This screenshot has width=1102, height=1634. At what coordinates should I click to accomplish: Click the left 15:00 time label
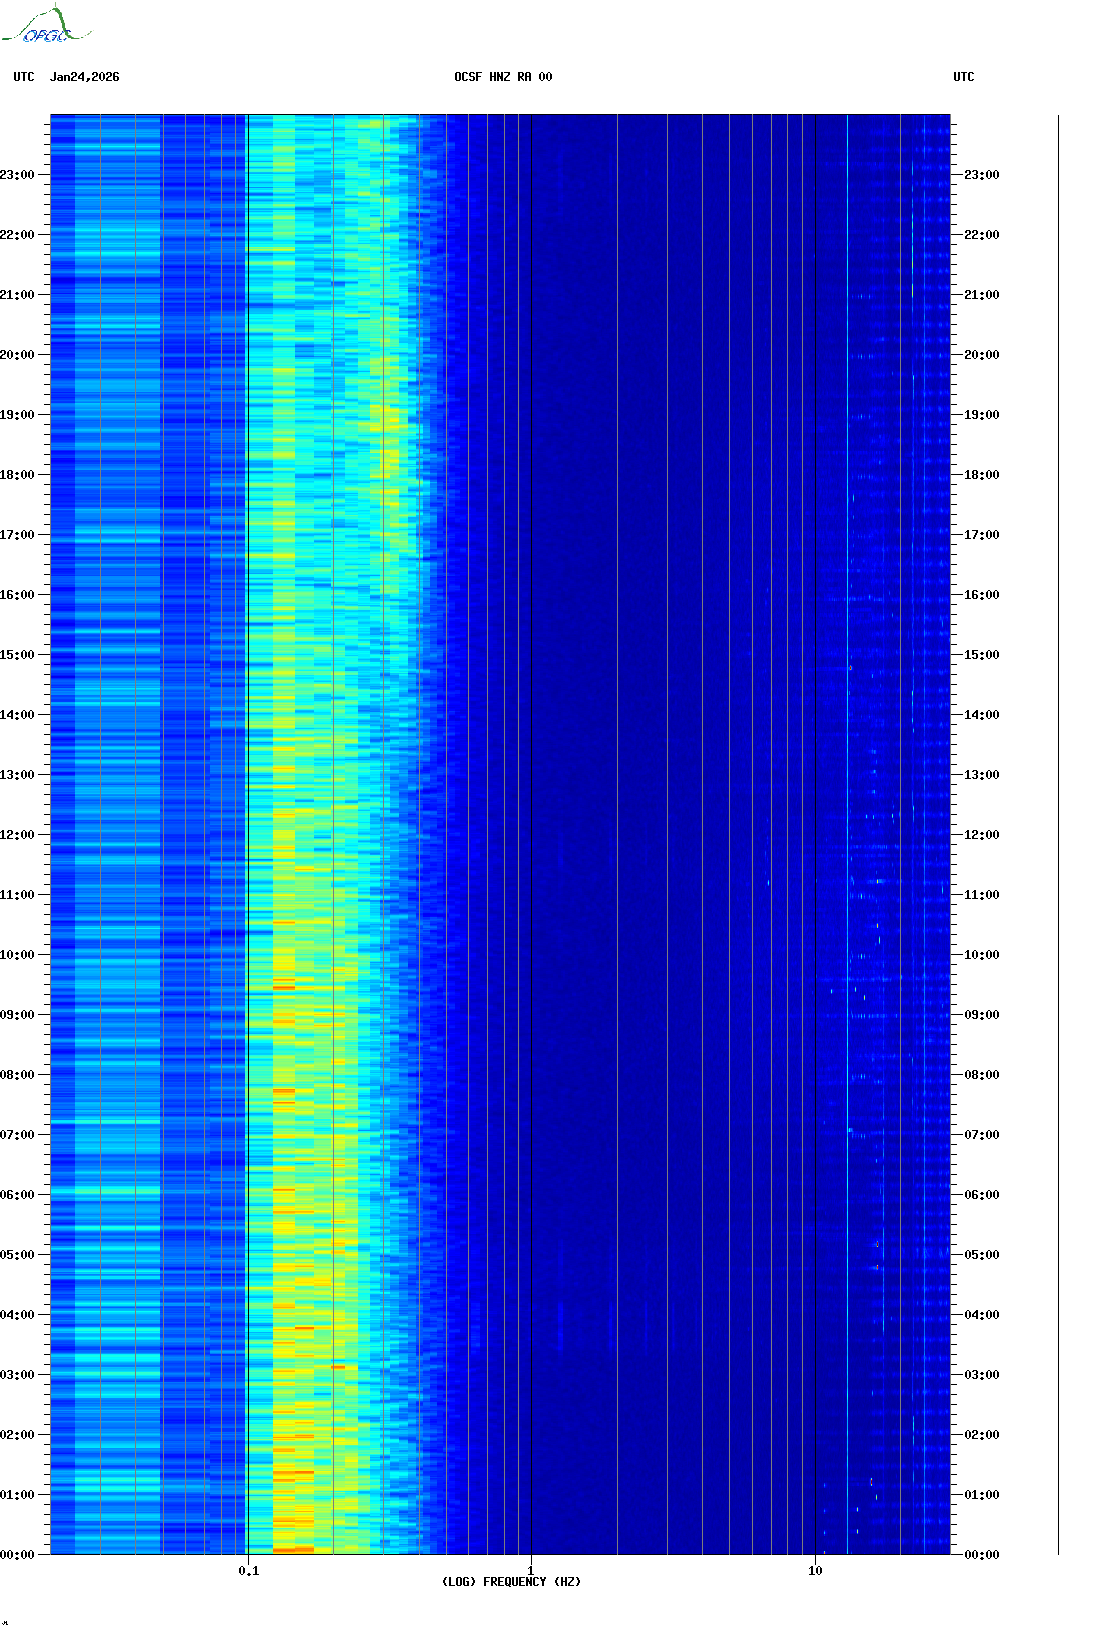tap(17, 655)
